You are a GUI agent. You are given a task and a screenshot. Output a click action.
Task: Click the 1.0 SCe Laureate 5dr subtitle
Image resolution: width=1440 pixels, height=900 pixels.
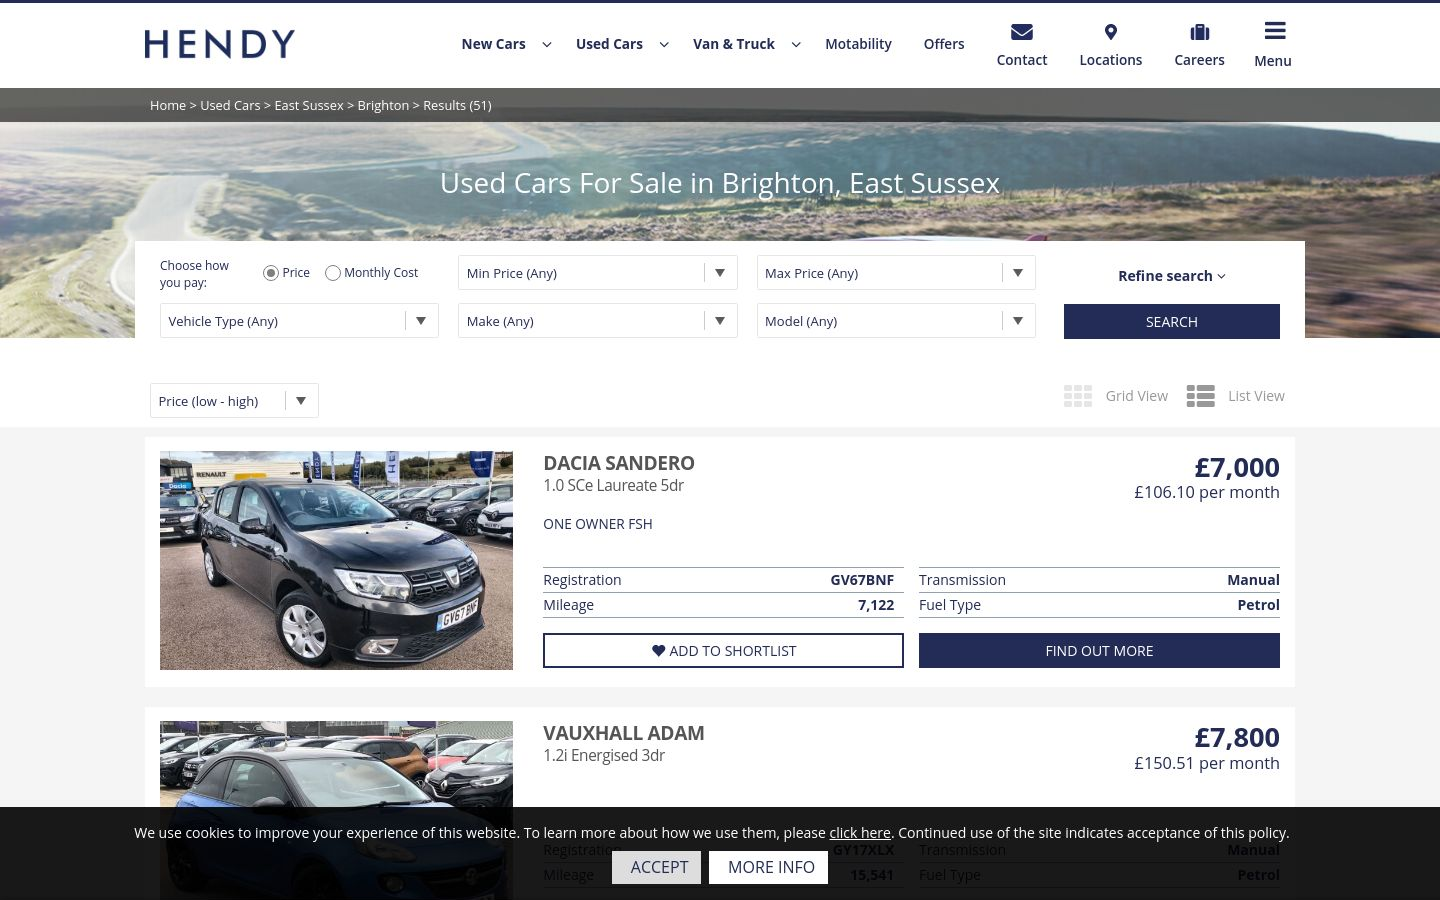point(614,485)
